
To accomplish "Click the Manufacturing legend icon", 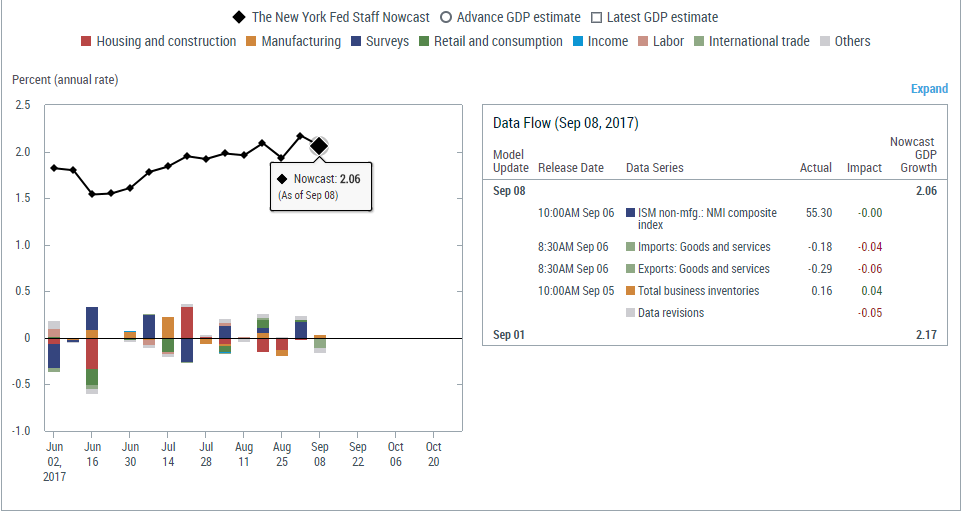I will tap(251, 42).
